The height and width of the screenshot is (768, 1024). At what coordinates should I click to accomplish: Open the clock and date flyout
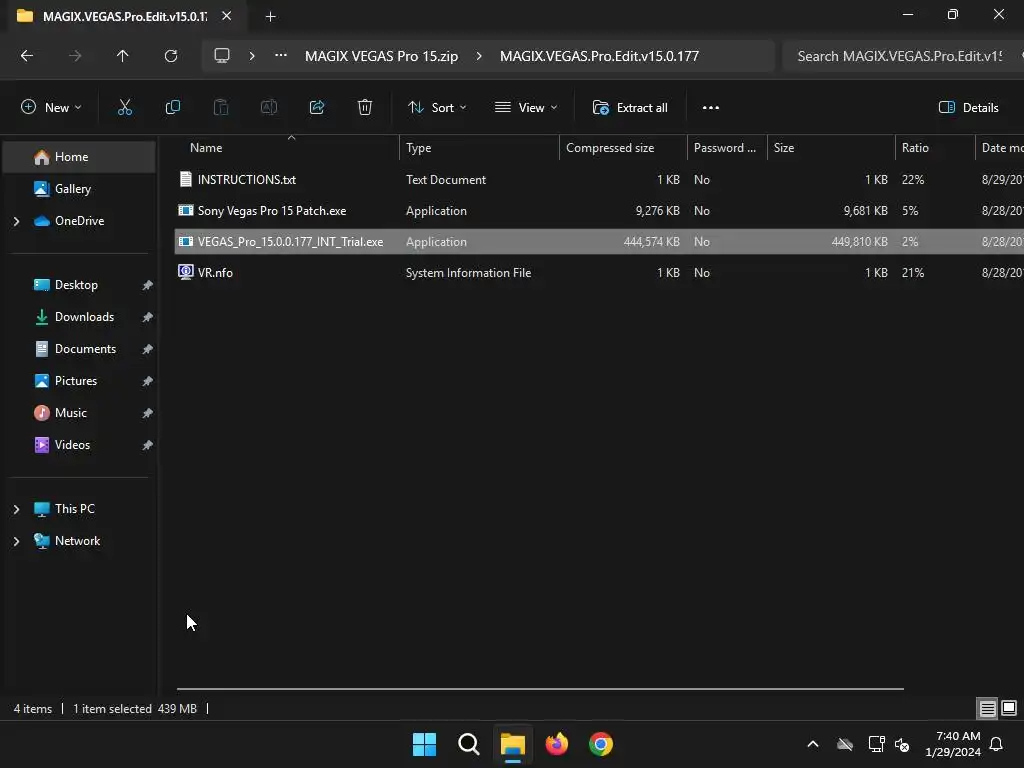(x=953, y=744)
